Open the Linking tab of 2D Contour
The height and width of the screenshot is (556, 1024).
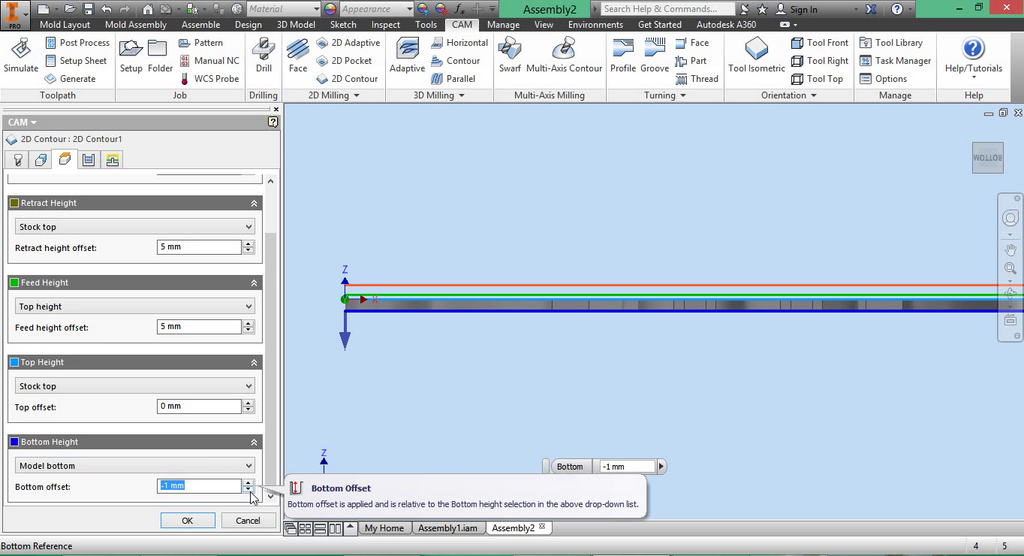point(112,160)
